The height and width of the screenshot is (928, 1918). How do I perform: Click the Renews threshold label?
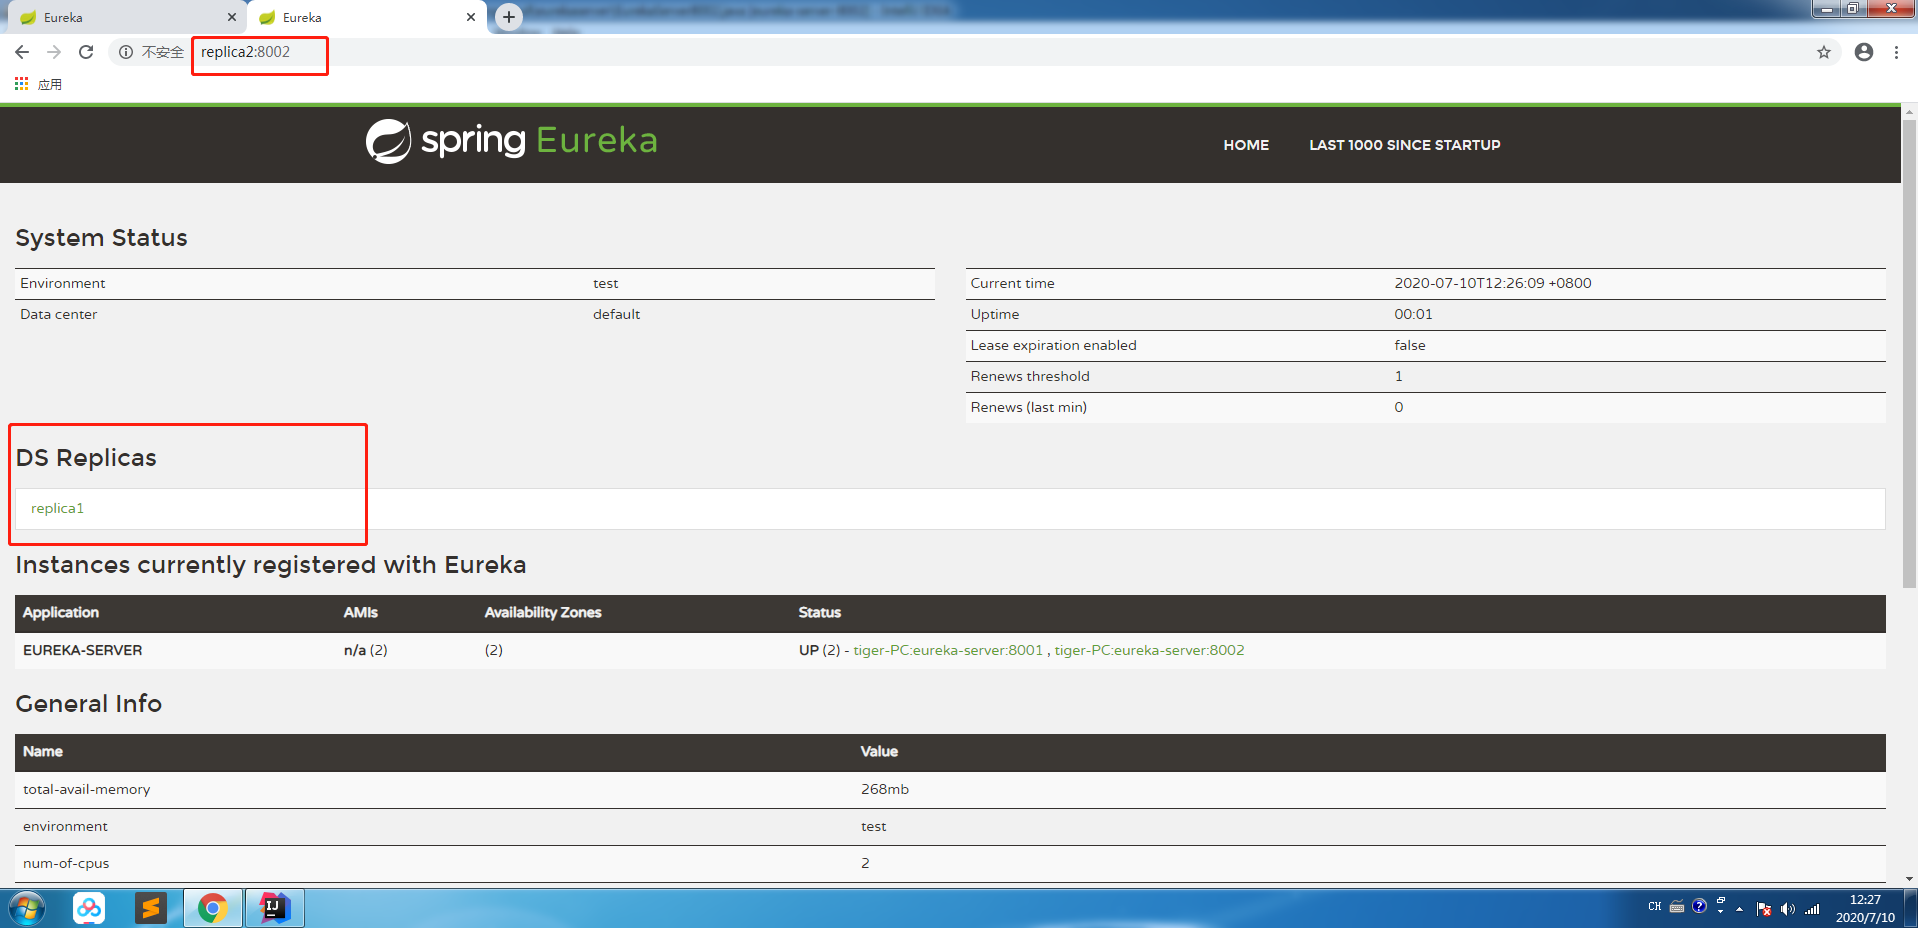(x=1030, y=376)
